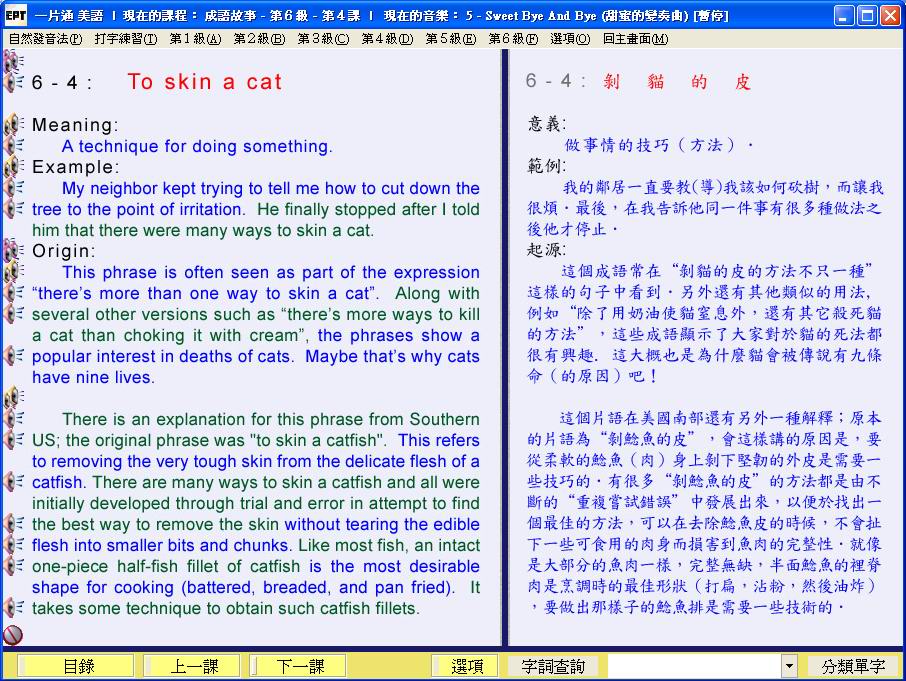This screenshot has height=681, width=906.
Task: Click the 目錄 button
Action: tap(78, 666)
